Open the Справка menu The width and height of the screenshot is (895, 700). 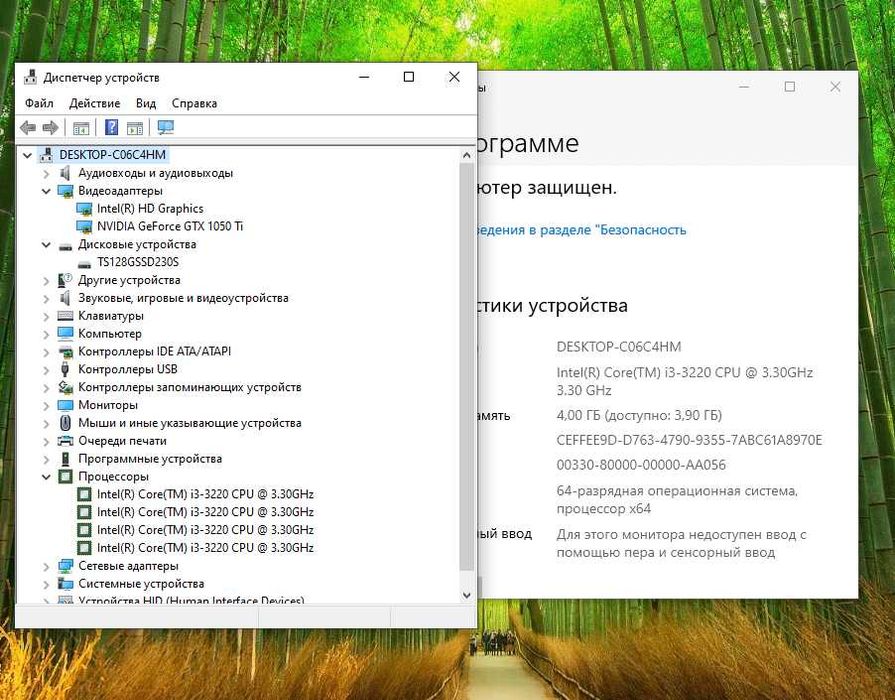[194, 103]
